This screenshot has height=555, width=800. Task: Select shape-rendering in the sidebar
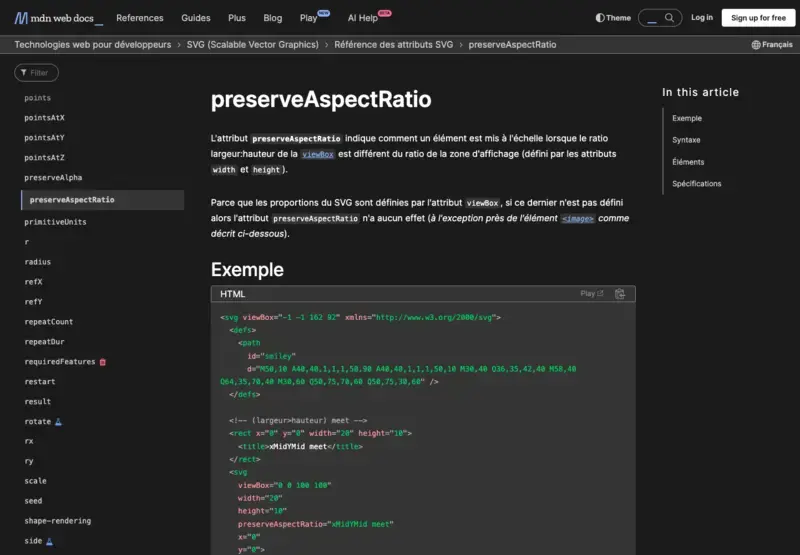[x=58, y=521]
